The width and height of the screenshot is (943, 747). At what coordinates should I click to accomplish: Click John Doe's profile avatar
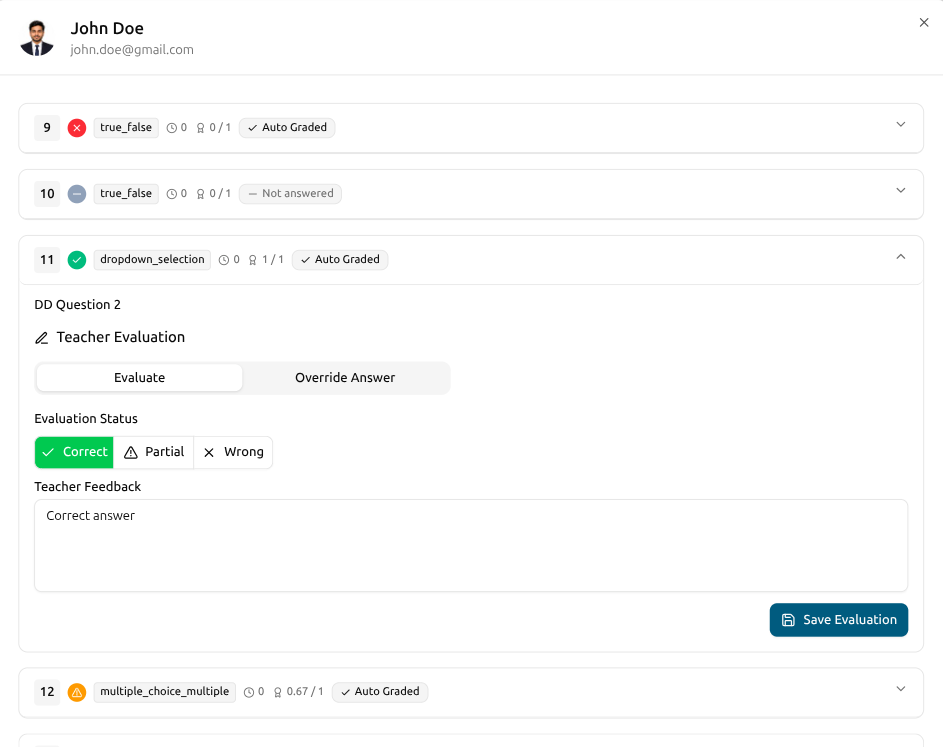click(37, 38)
